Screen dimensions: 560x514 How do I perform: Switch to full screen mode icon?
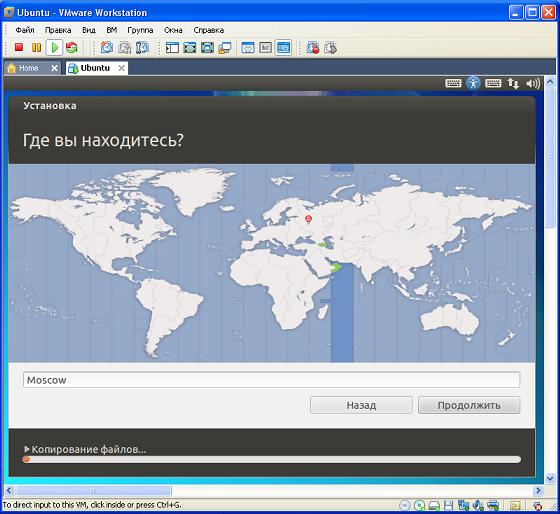(190, 48)
